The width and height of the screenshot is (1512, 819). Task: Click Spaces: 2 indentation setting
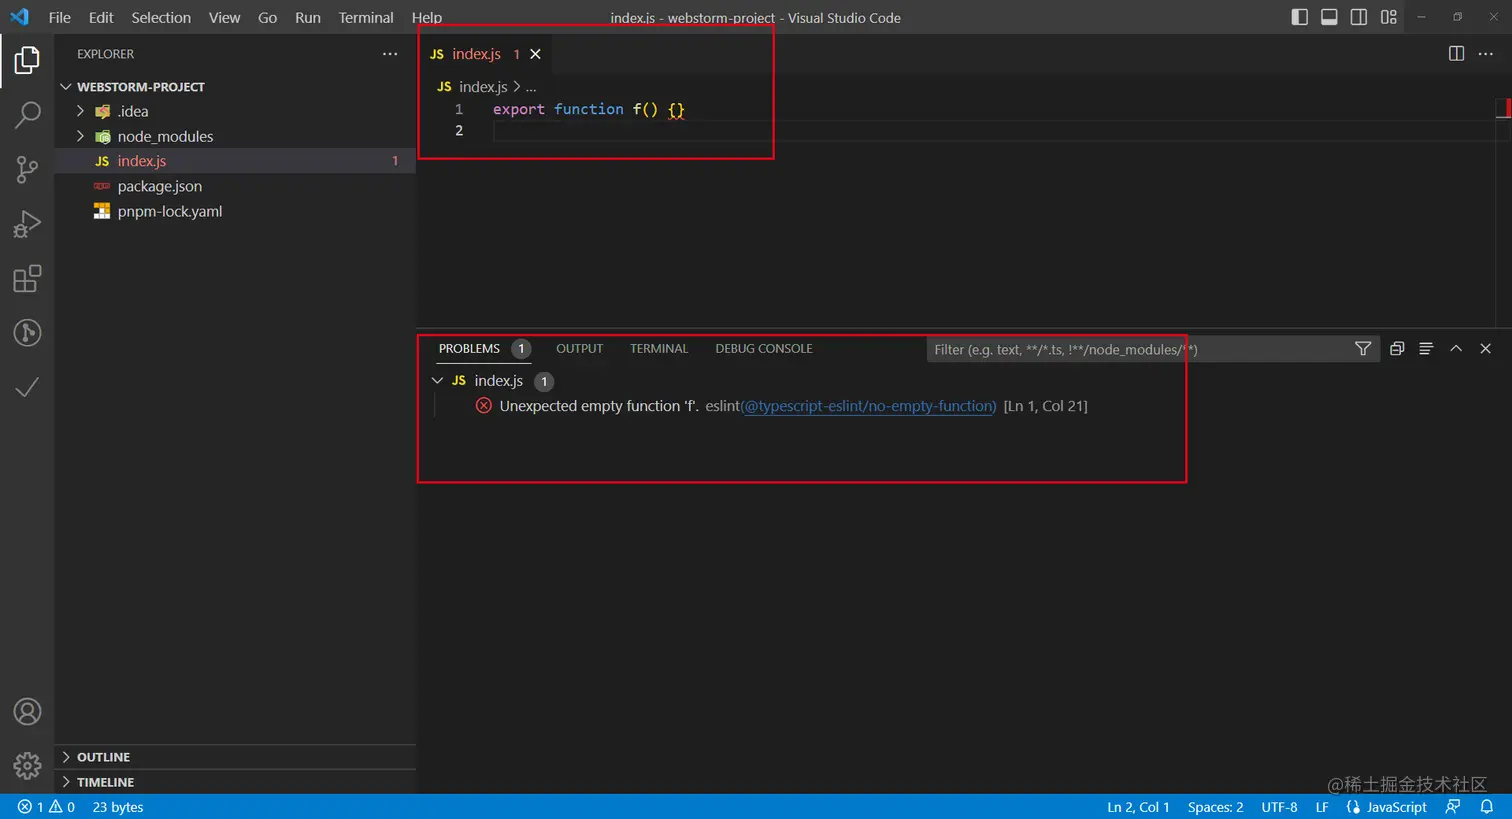(x=1215, y=807)
